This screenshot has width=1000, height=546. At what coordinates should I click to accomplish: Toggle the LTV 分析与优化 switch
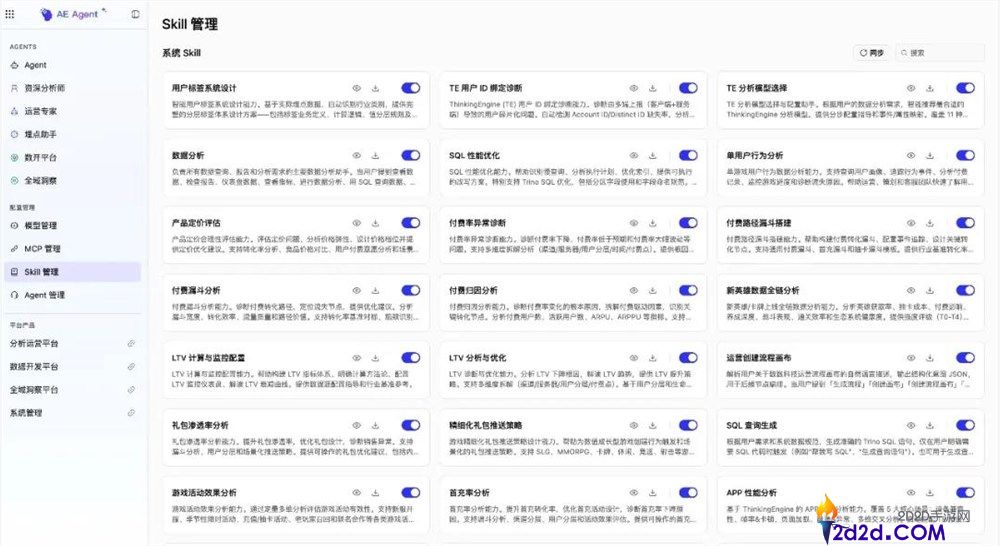pyautogui.click(x=688, y=358)
